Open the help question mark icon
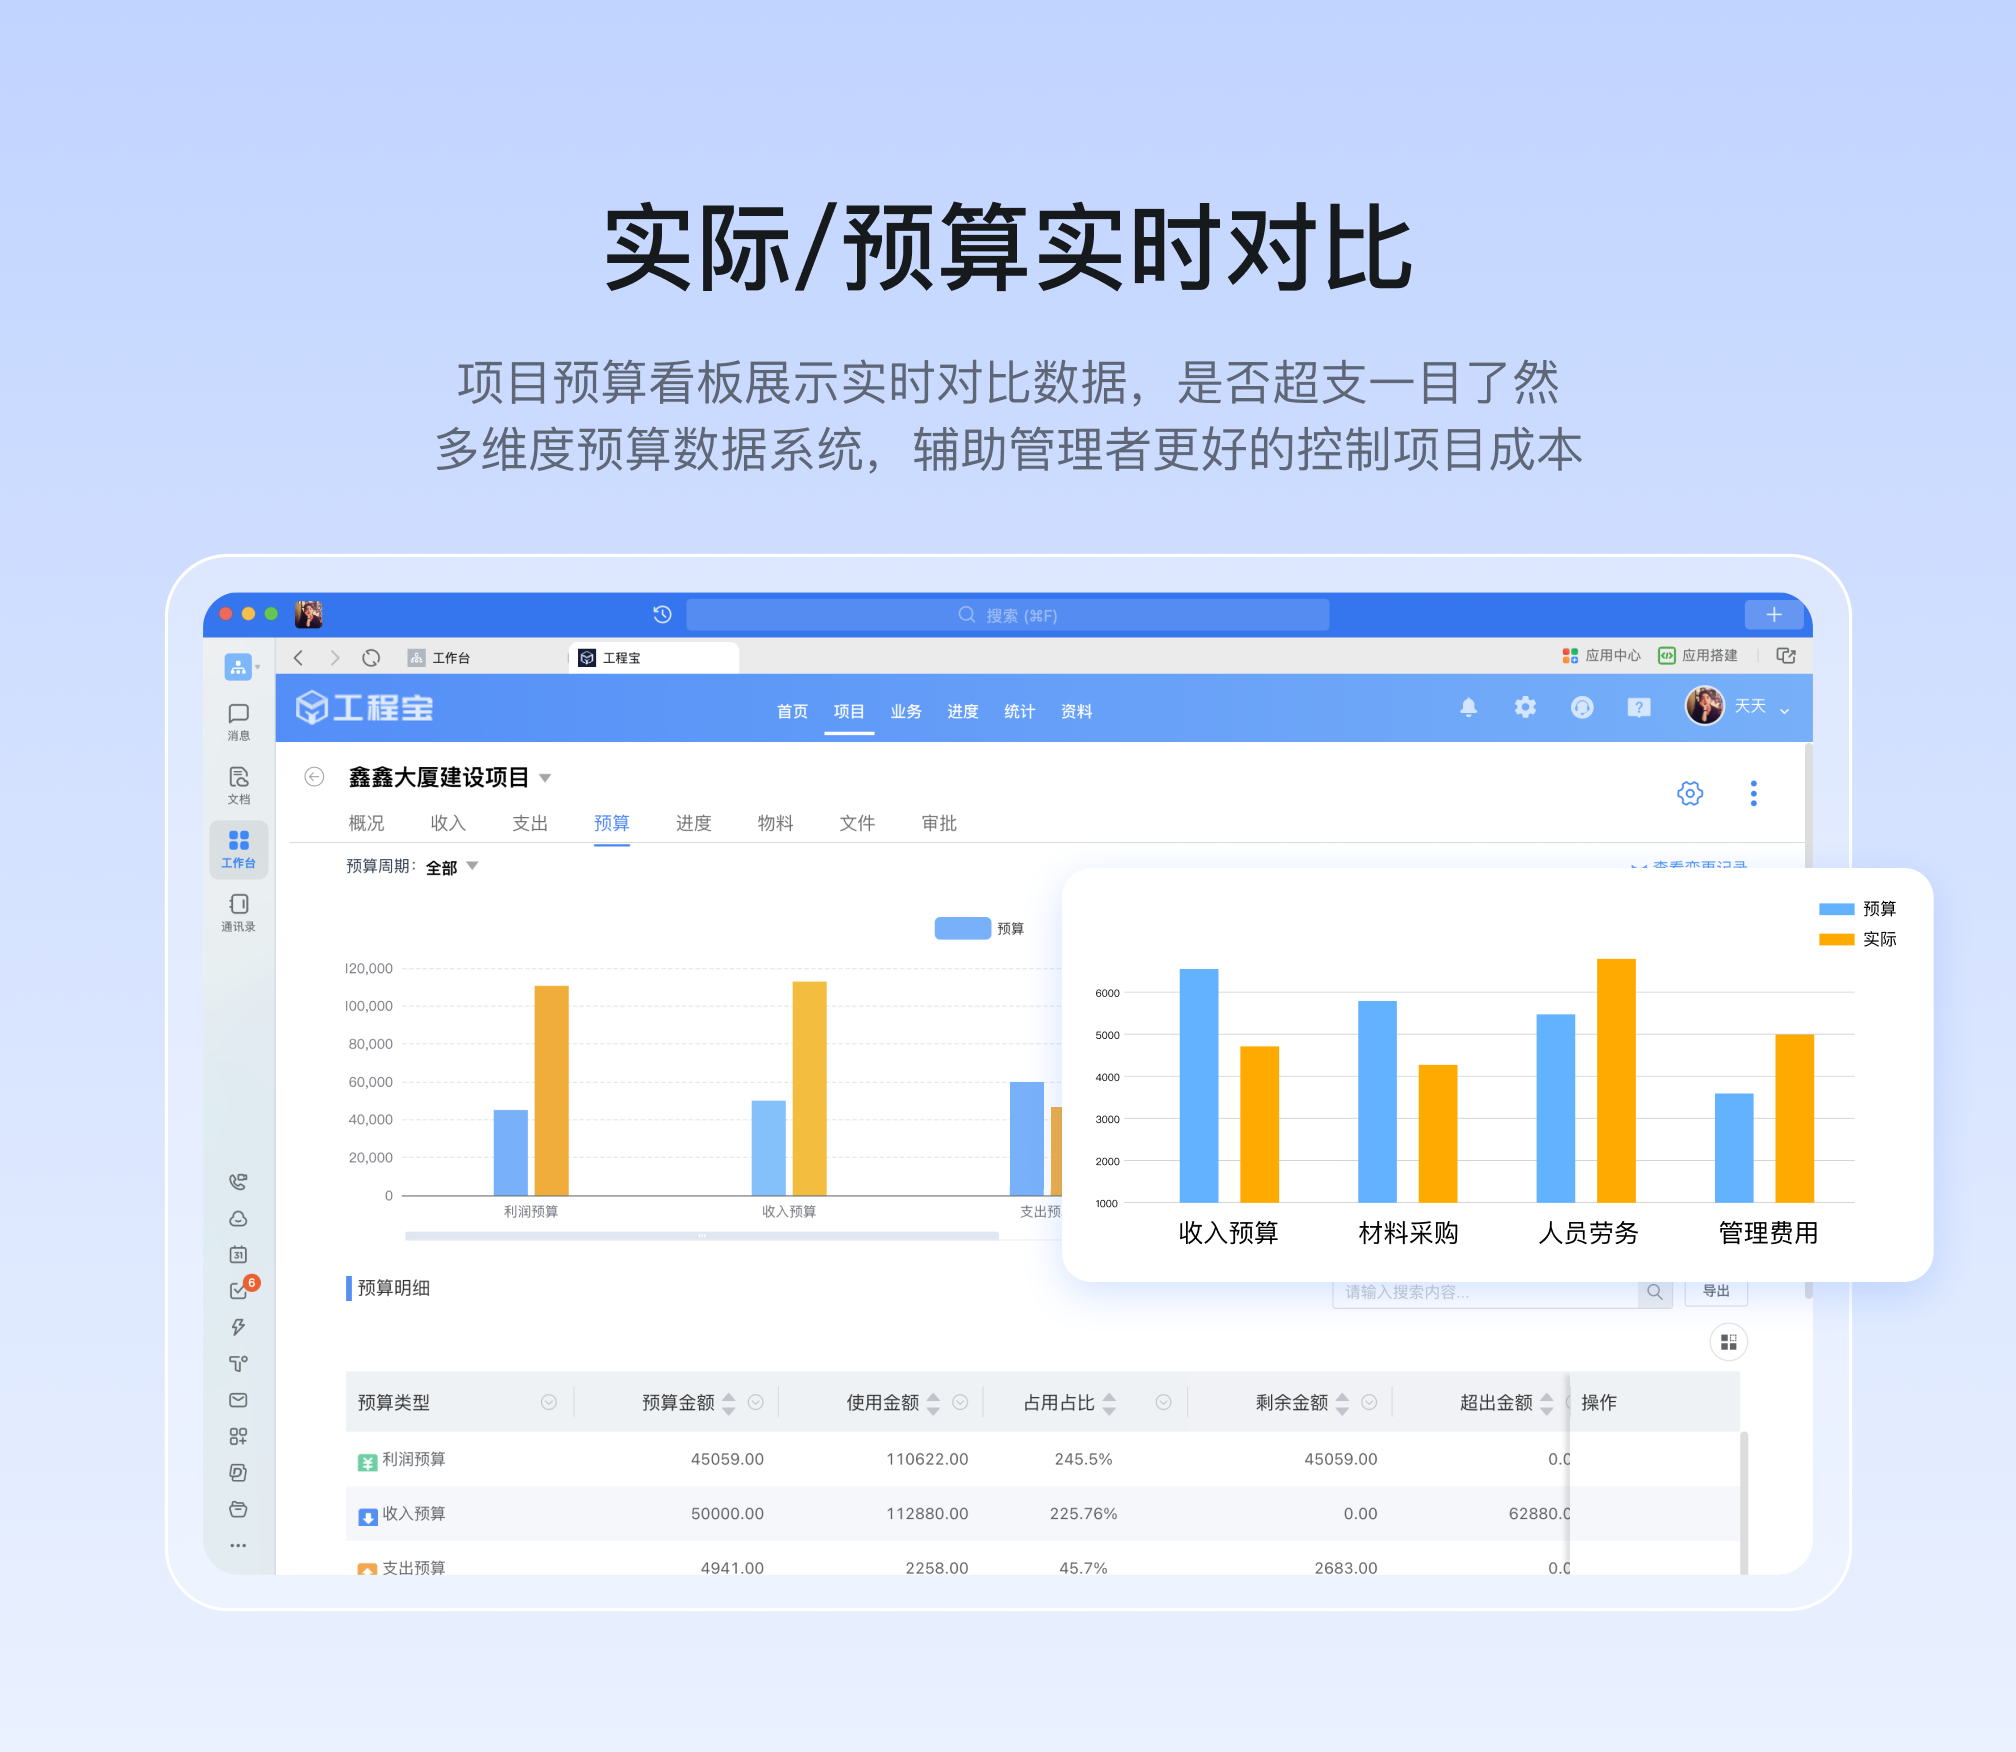This screenshot has height=1752, width=2016. pos(1638,707)
